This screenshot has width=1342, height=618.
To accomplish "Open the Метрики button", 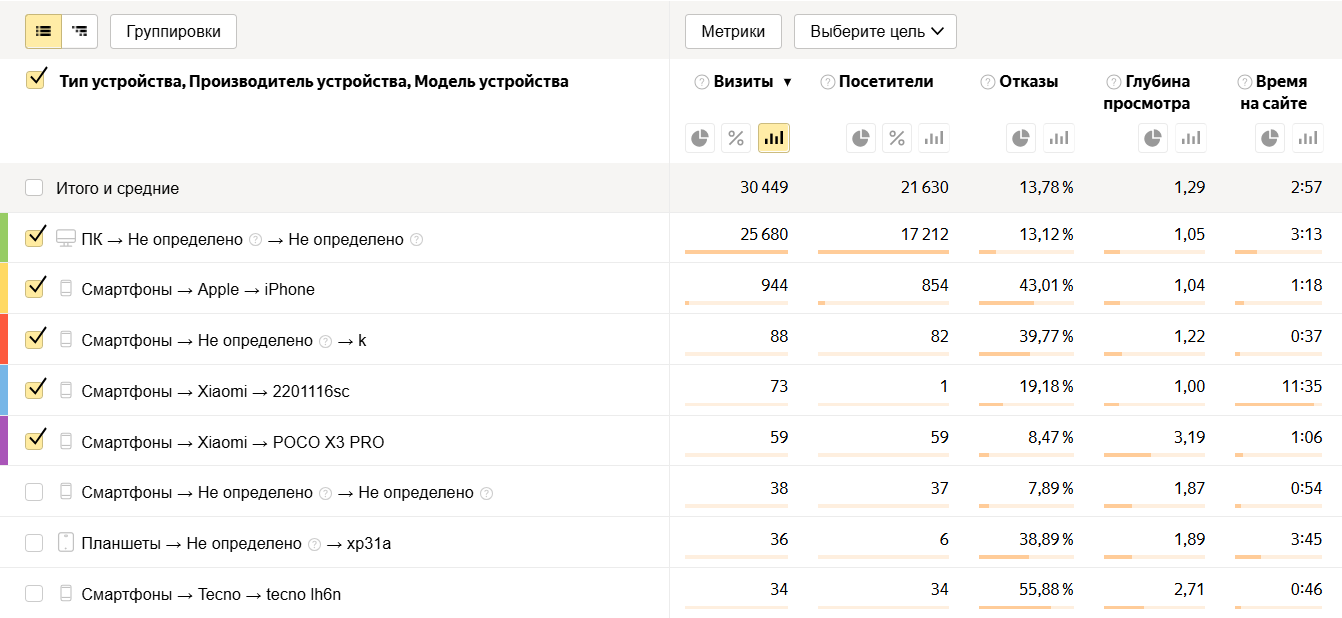I will pos(732,31).
